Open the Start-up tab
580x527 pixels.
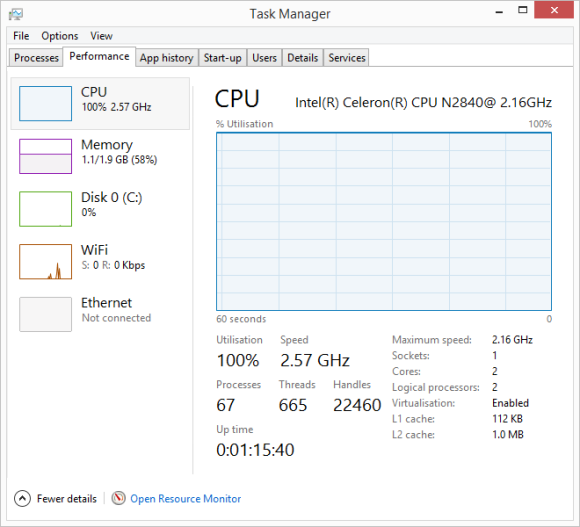(223, 58)
